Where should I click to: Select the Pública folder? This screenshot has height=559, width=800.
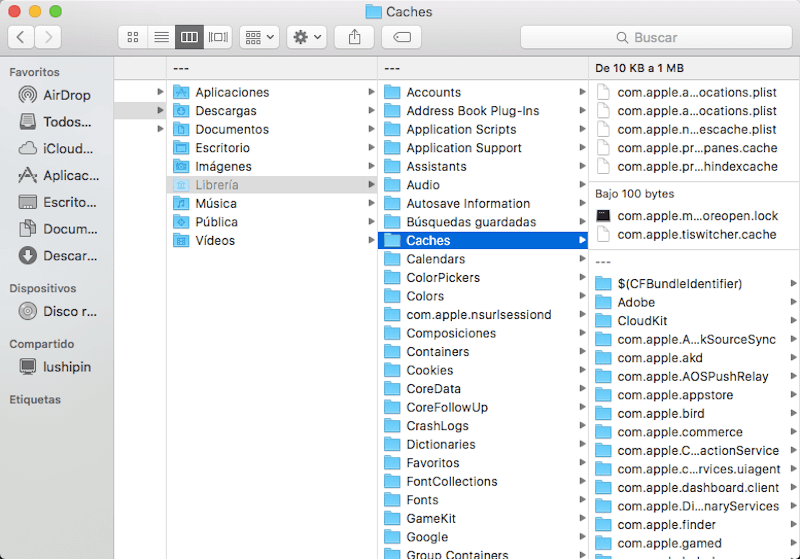pos(272,222)
